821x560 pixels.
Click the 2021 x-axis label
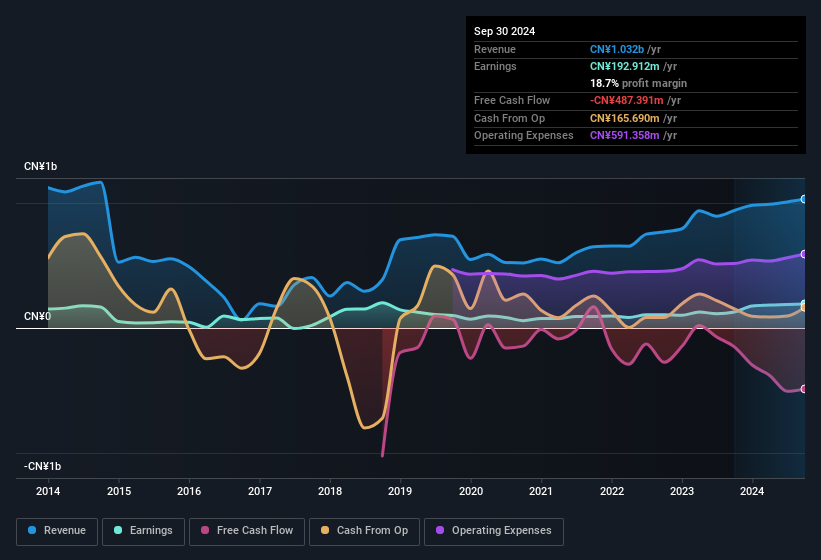pos(541,491)
